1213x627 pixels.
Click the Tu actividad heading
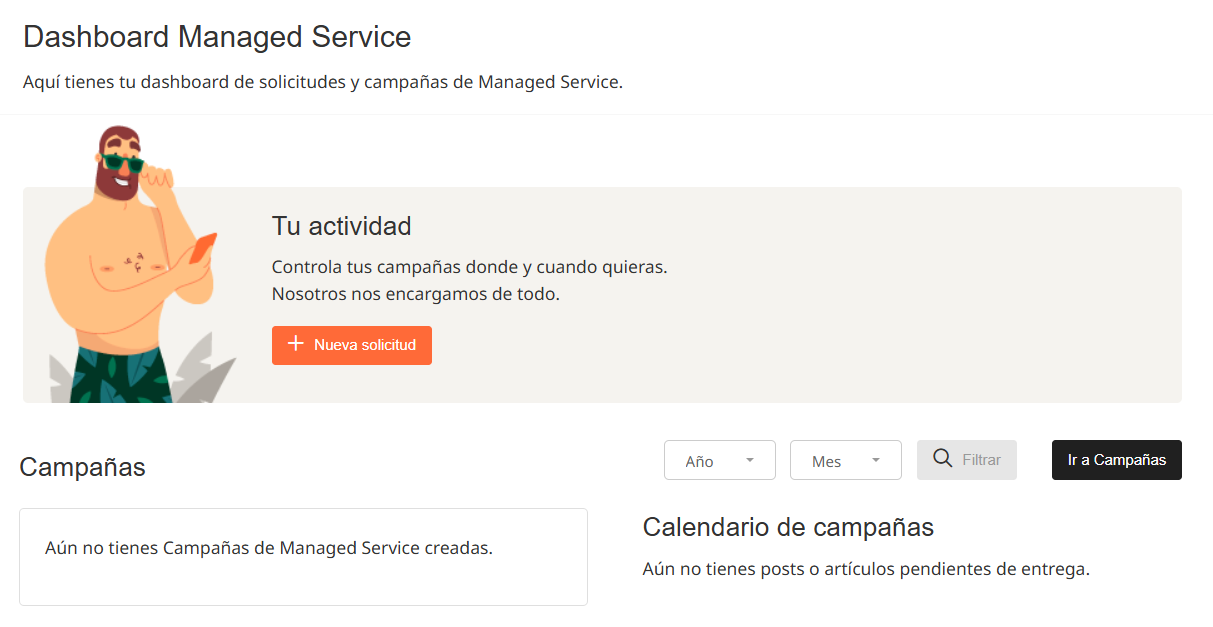coord(341,226)
